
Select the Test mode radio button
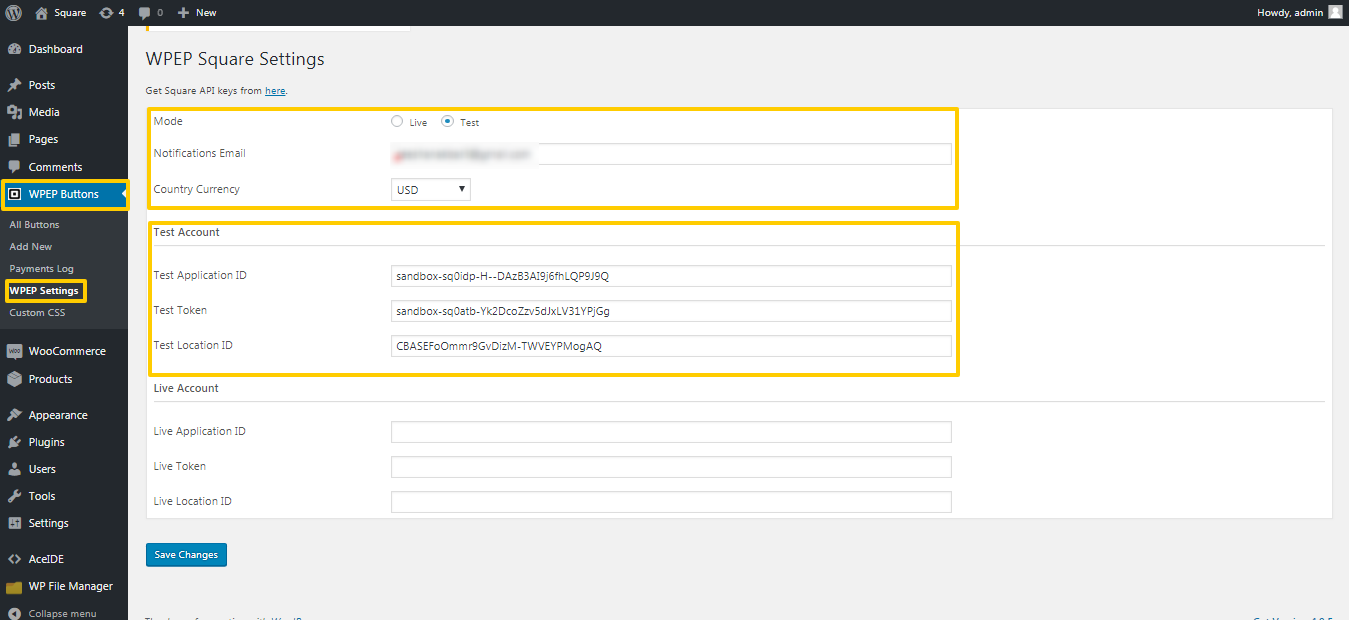click(447, 122)
